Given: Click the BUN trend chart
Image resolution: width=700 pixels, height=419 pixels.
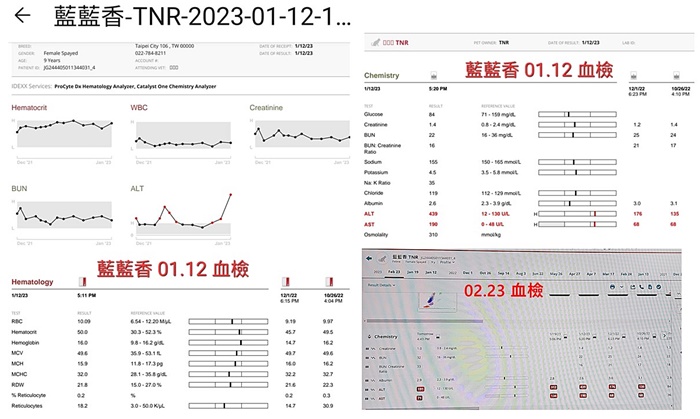Looking at the screenshot, I should [62, 215].
